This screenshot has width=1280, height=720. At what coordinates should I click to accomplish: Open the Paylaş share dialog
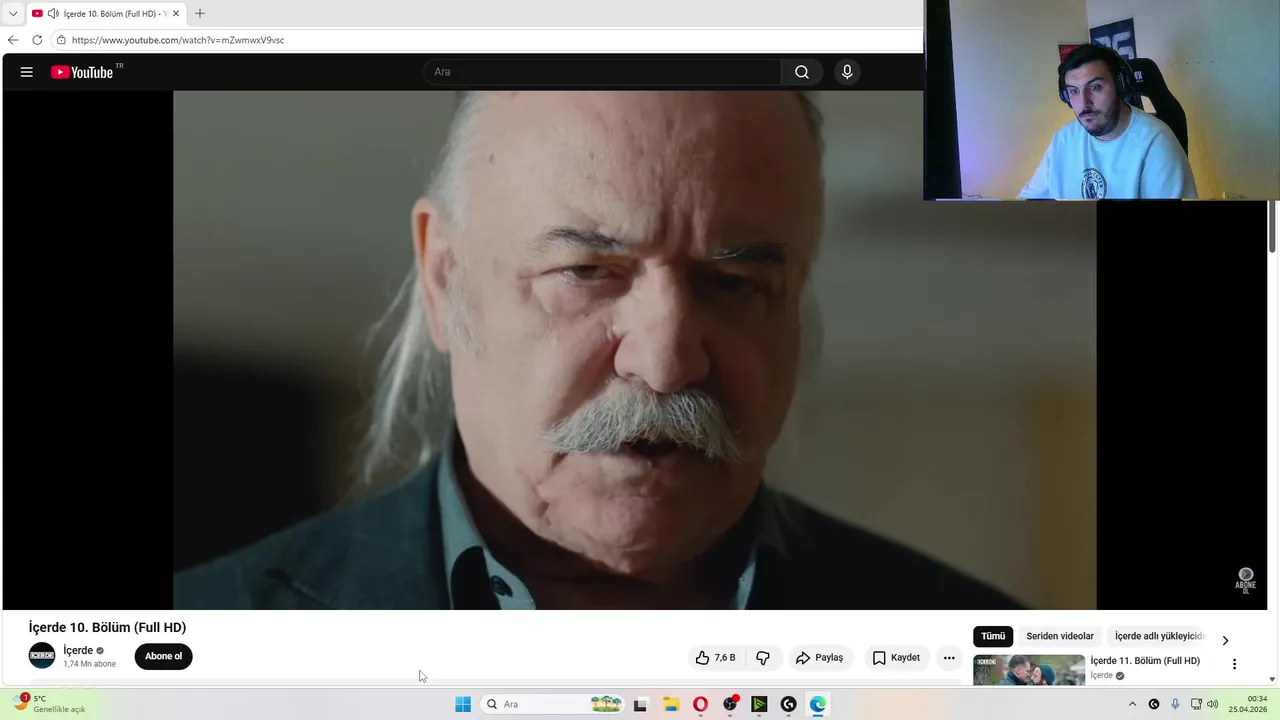(820, 657)
